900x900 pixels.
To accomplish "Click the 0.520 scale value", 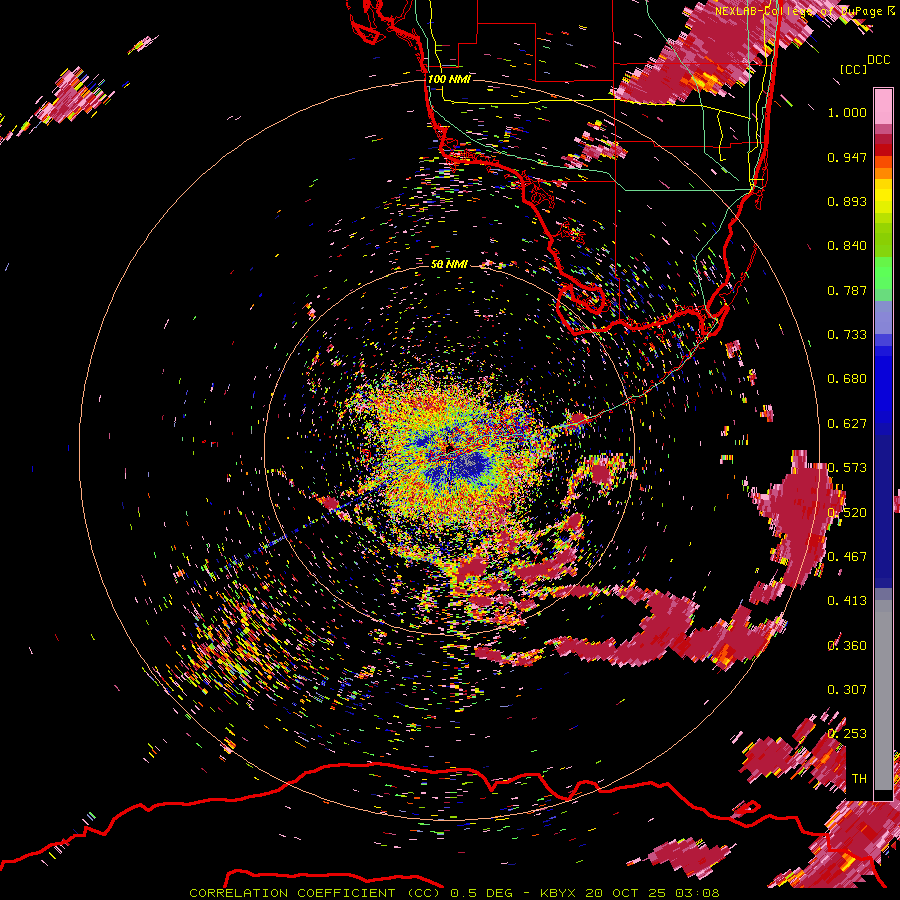I will (x=847, y=513).
